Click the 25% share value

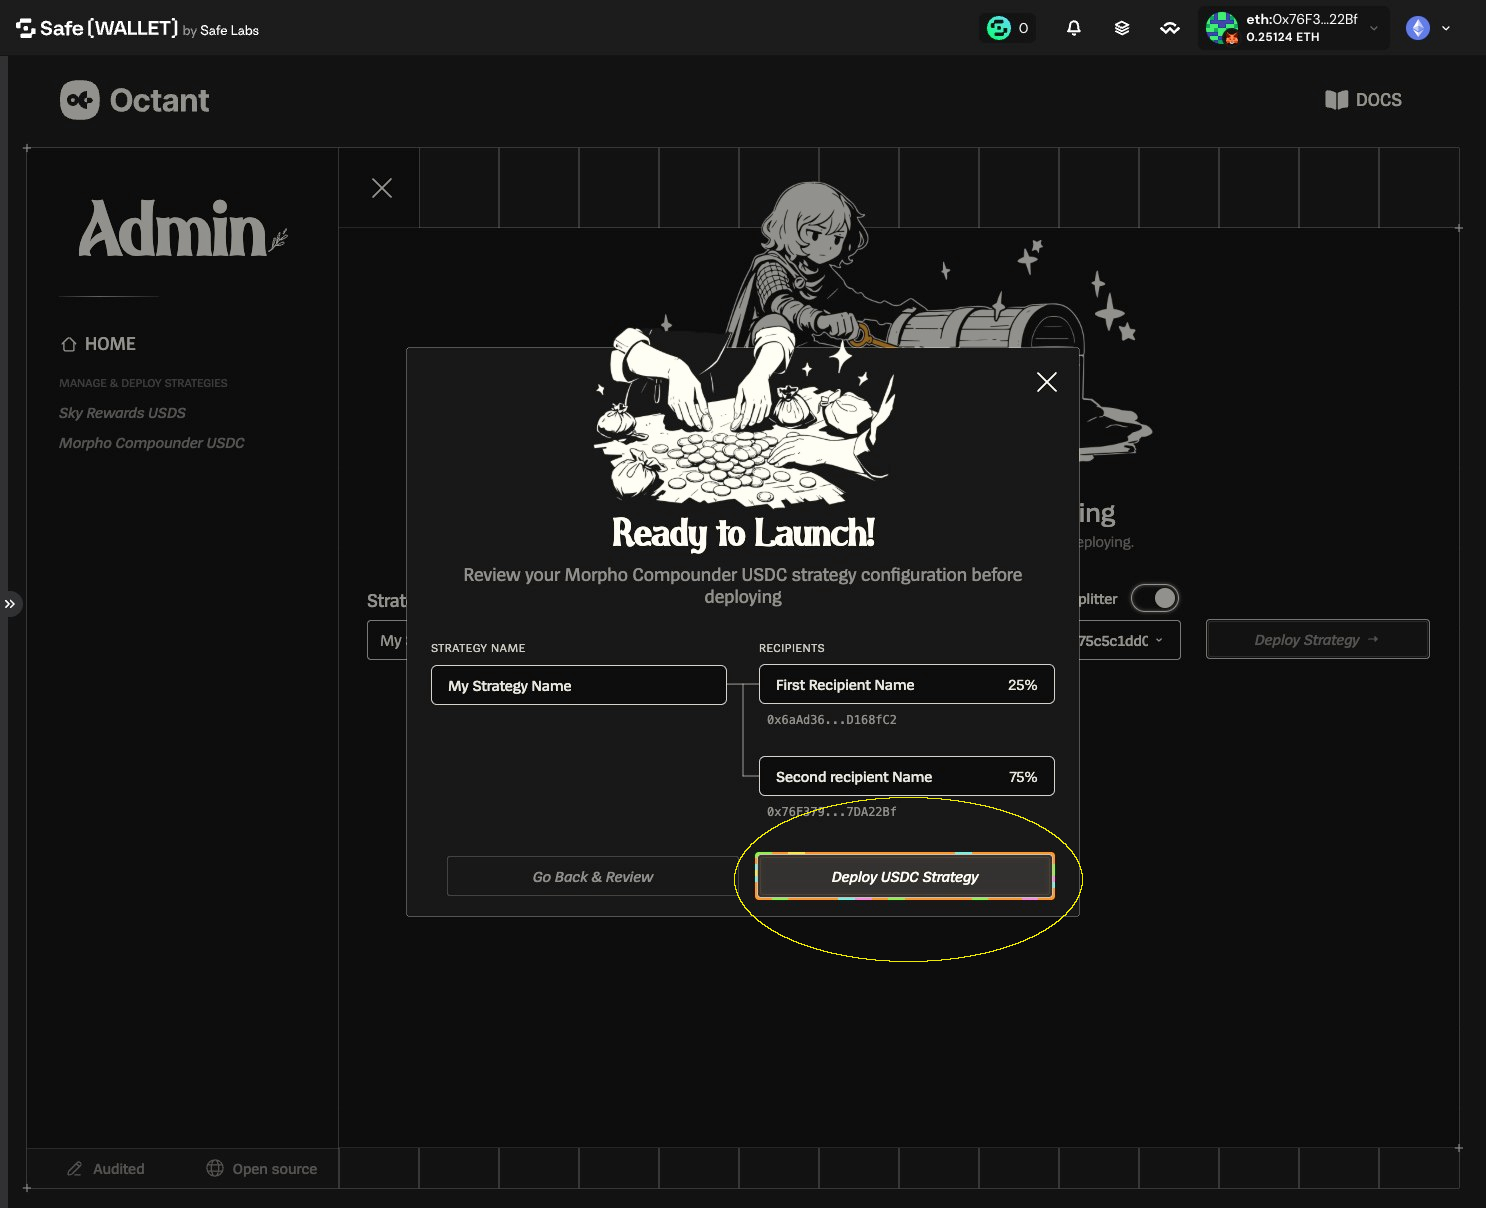coord(1022,685)
